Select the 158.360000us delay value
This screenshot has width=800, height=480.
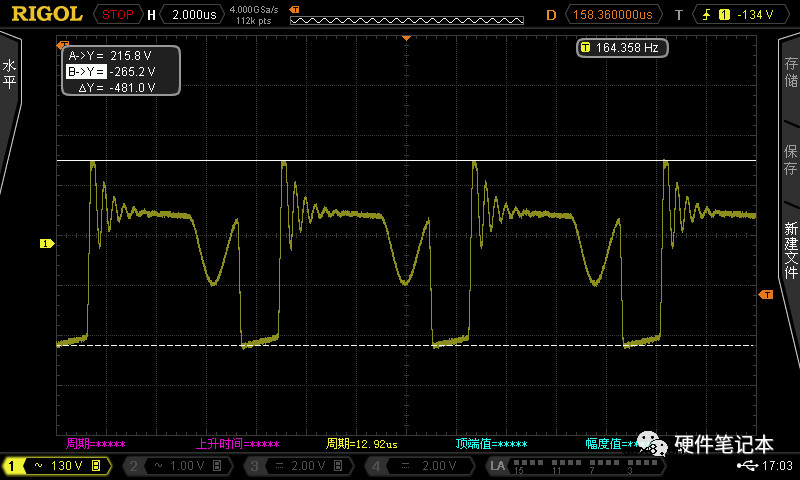(614, 15)
